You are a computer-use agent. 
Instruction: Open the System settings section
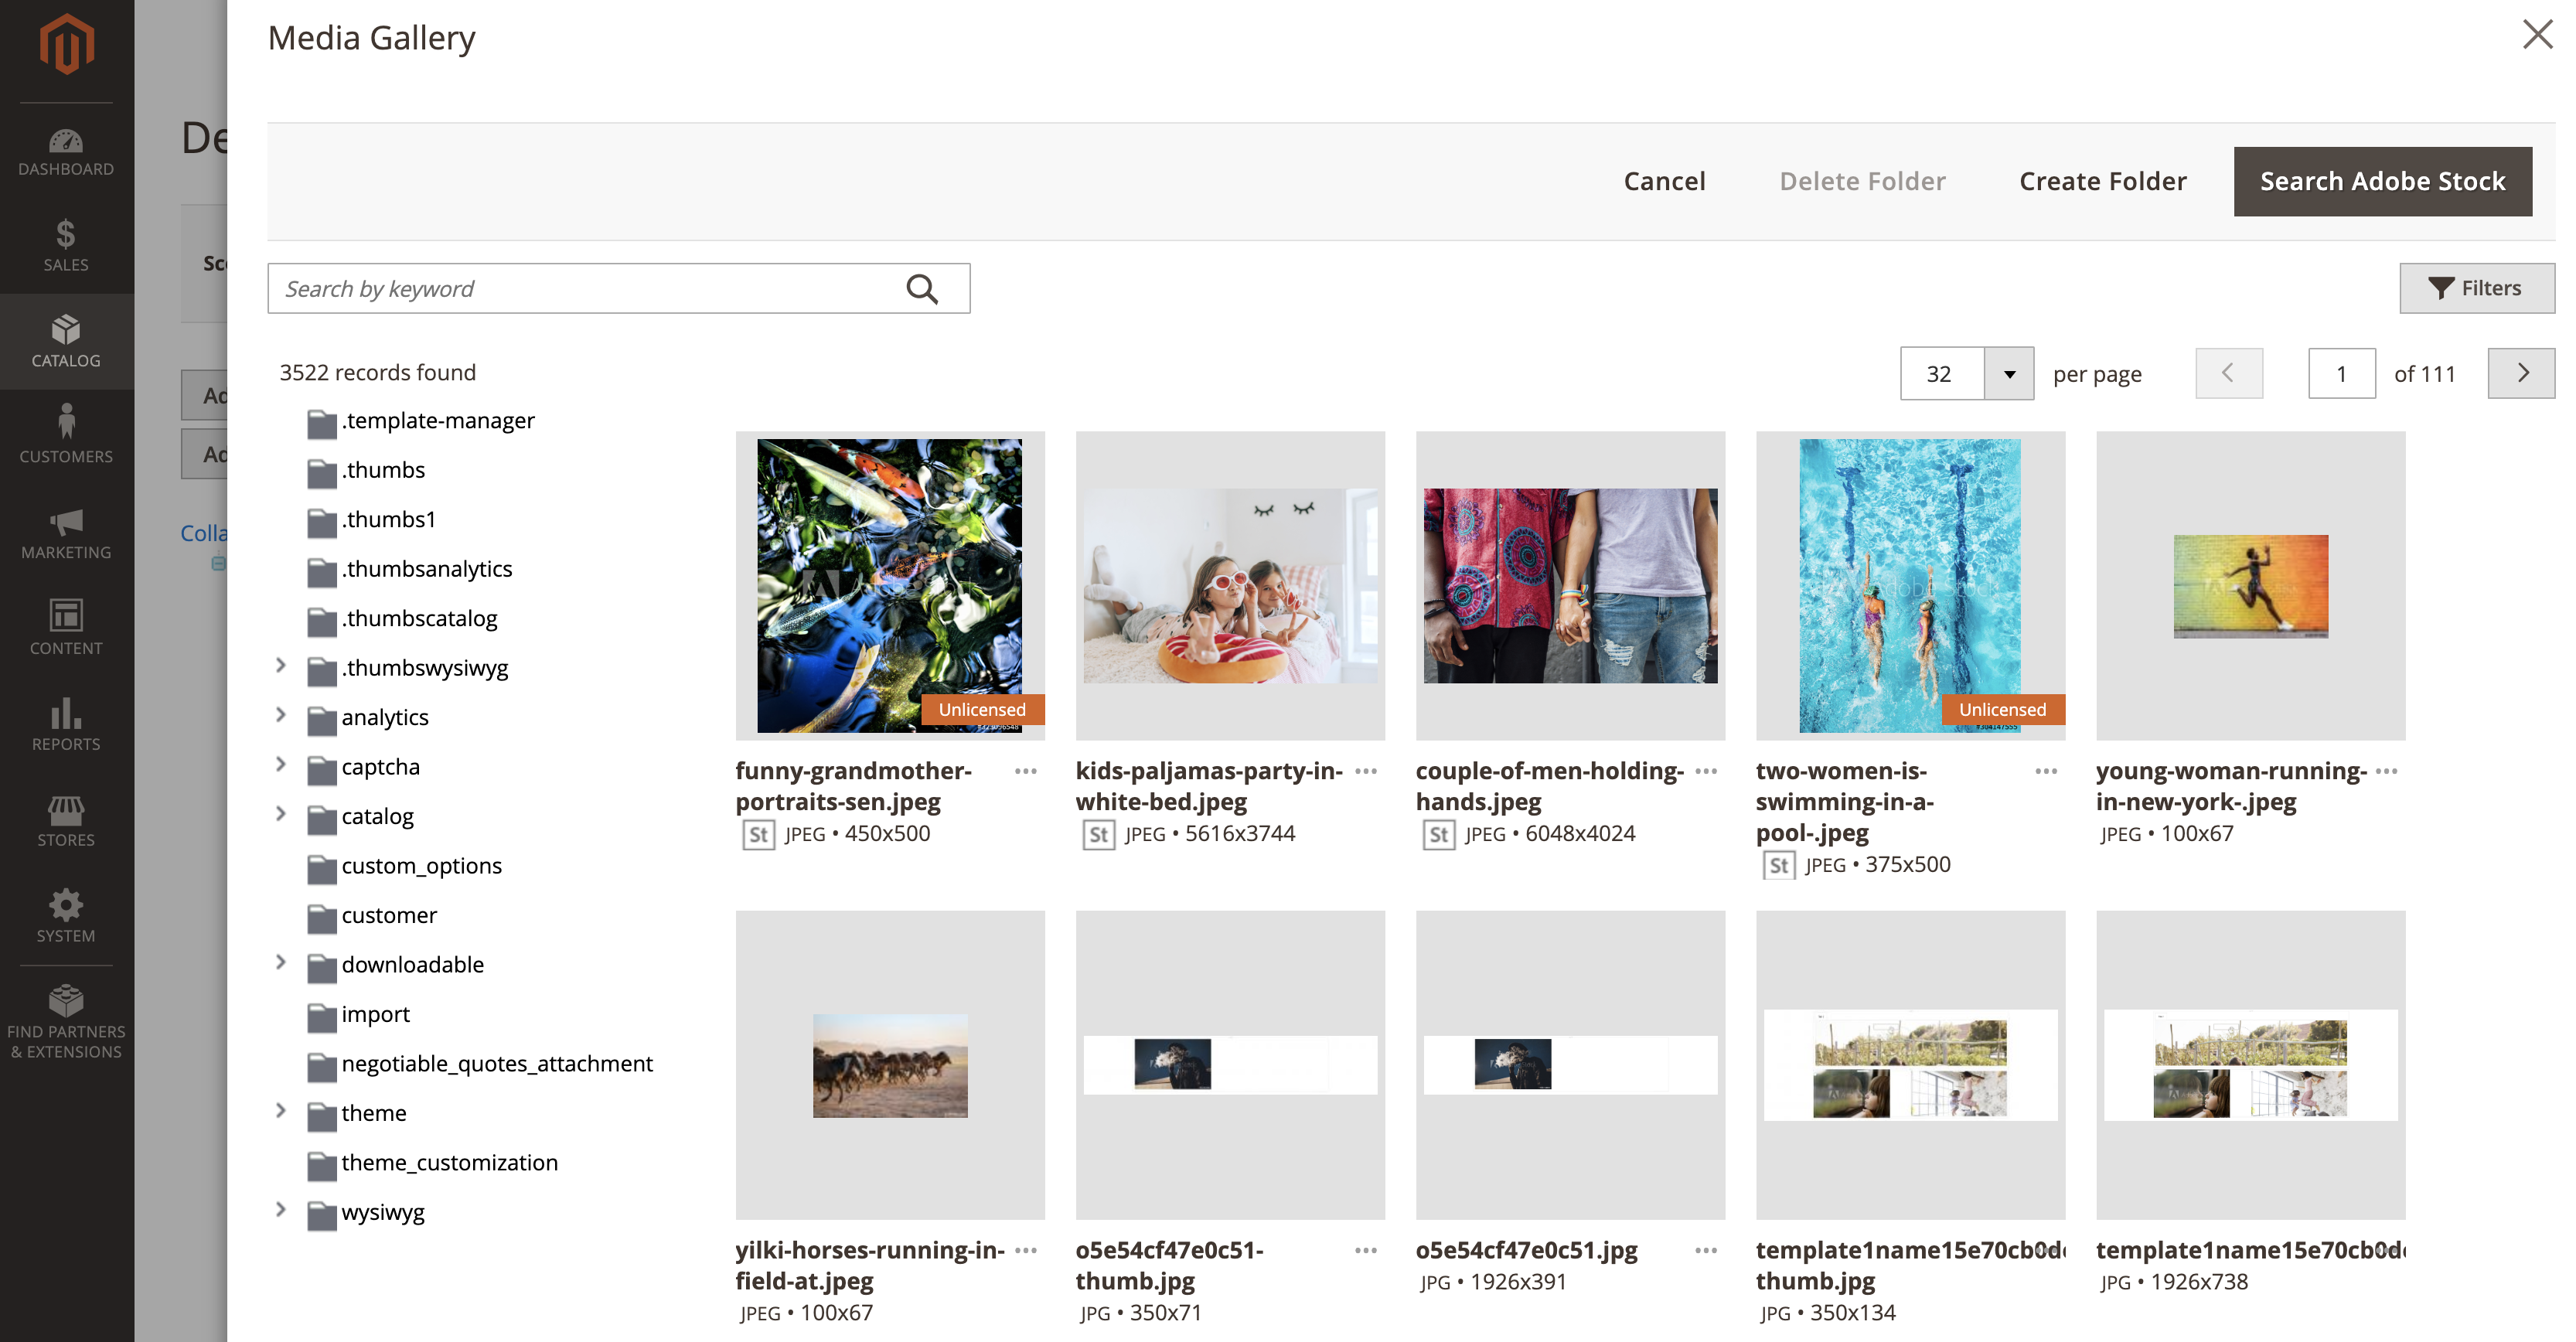pyautogui.click(x=65, y=913)
